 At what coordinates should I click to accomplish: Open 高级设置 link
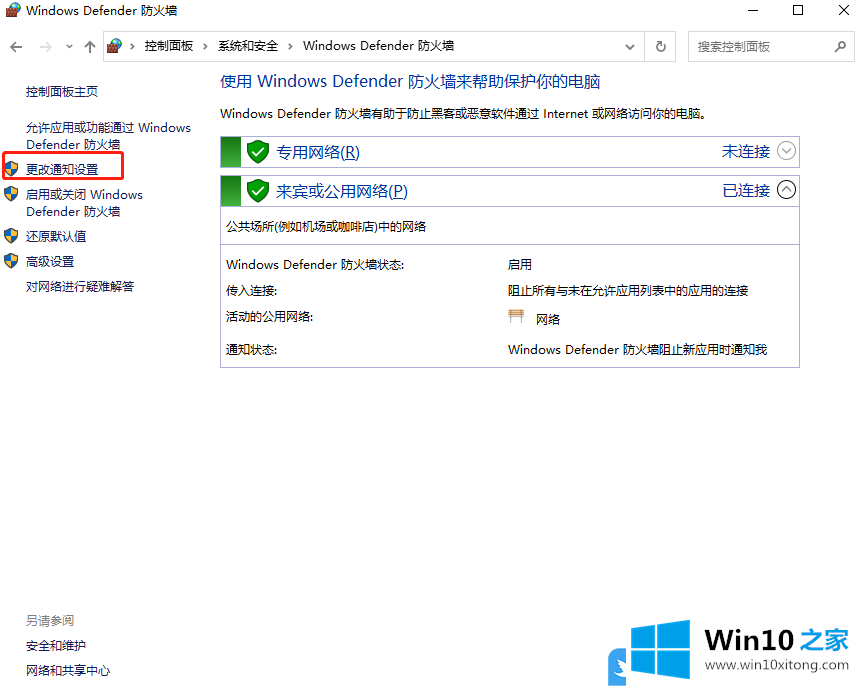pos(50,261)
